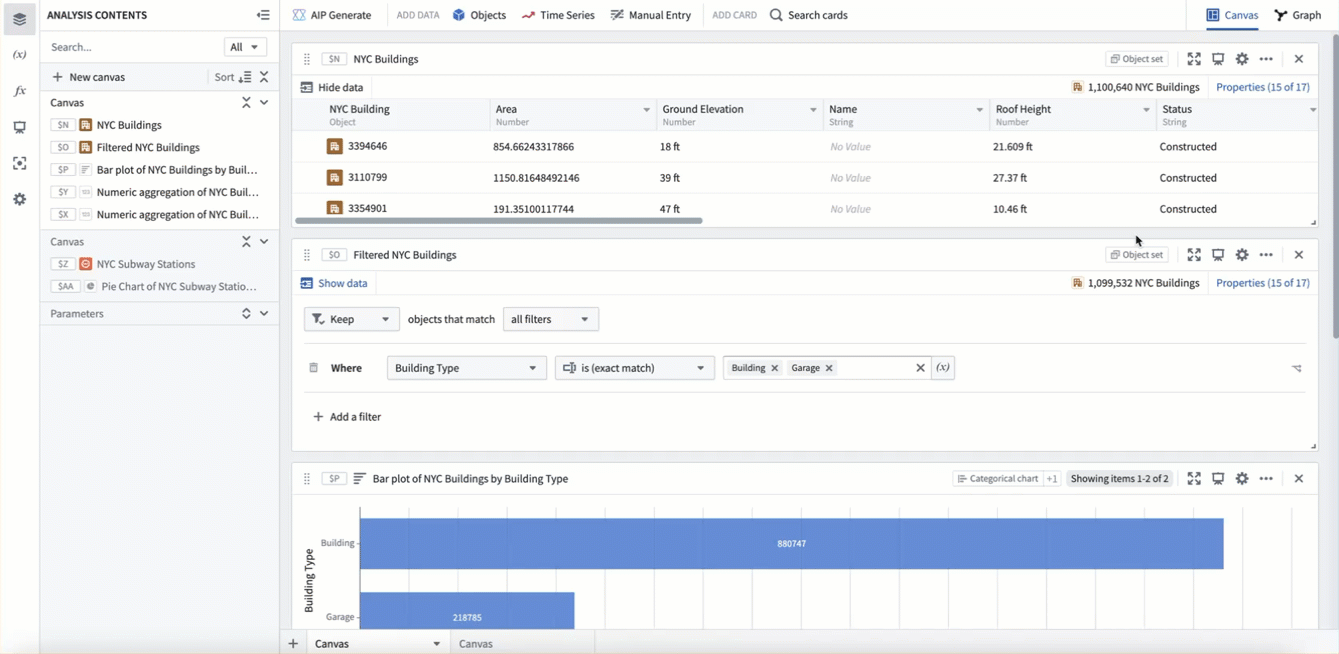Viewport: 1339px width, 654px height.
Task: Hide data in NYC Buildings card
Action: pyautogui.click(x=332, y=87)
